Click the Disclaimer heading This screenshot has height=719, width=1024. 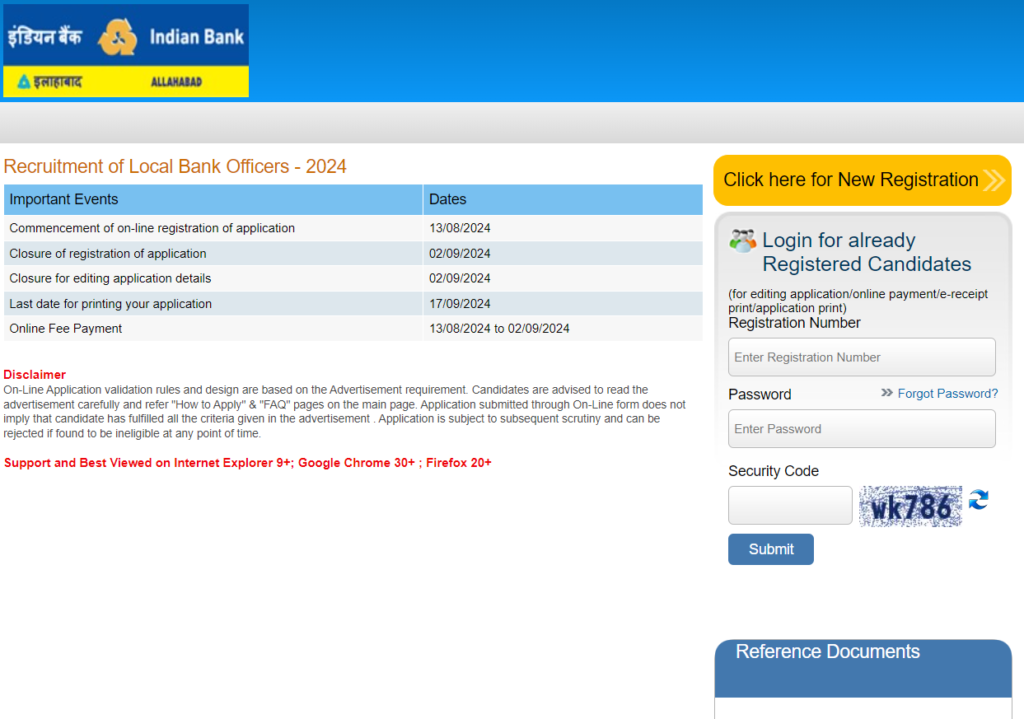tap(34, 374)
